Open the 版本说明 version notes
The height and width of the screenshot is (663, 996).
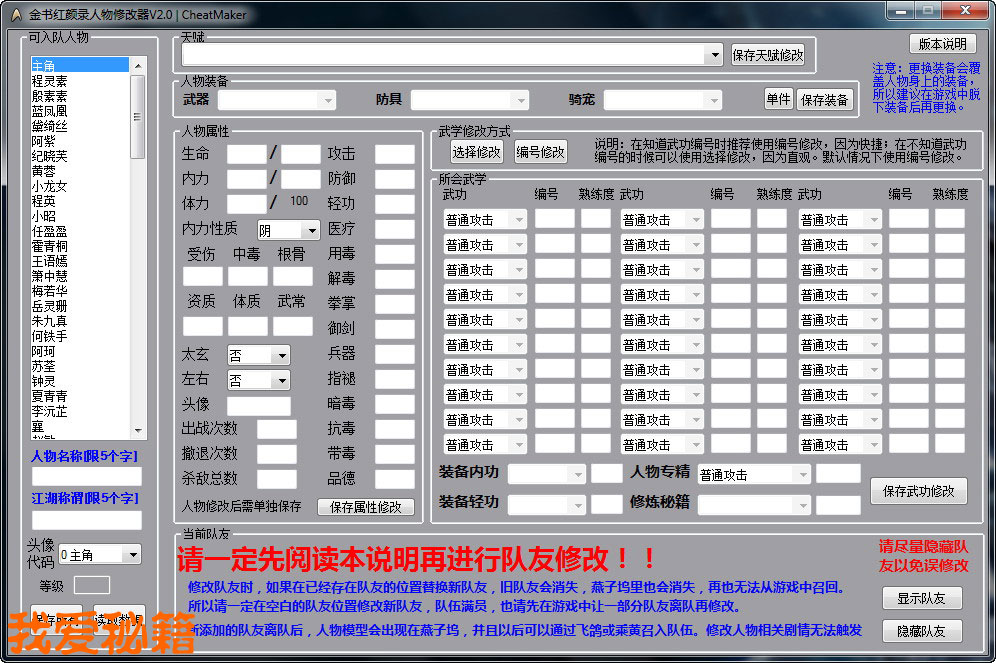coord(942,44)
